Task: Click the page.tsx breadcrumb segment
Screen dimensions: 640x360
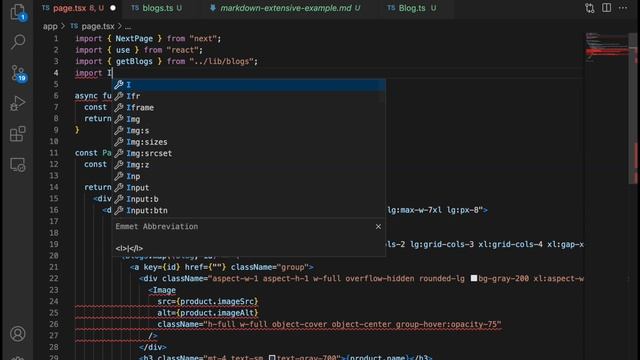Action: click(98, 26)
